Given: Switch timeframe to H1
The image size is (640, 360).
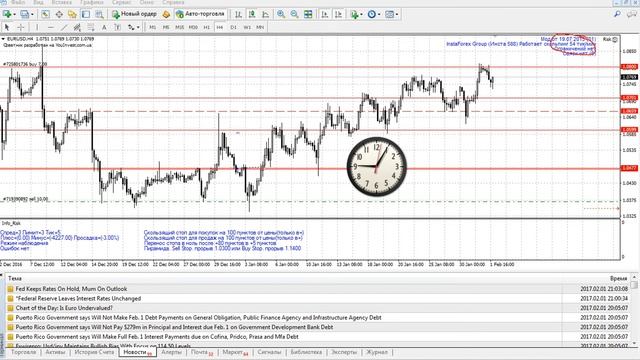Looking at the screenshot, I should 207,27.
